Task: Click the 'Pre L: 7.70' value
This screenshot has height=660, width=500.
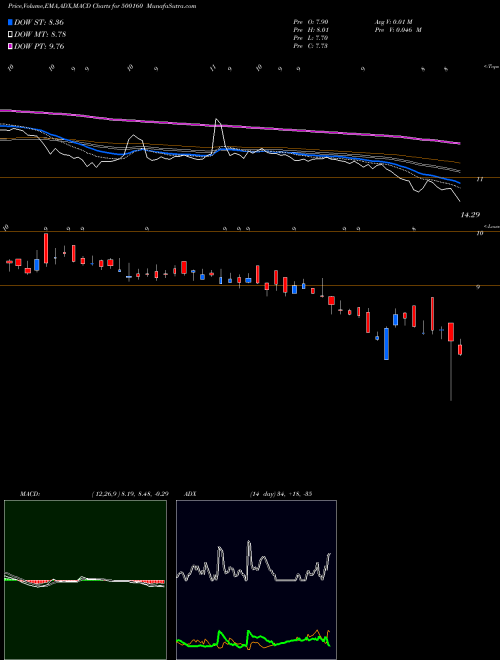Action: click(311, 38)
